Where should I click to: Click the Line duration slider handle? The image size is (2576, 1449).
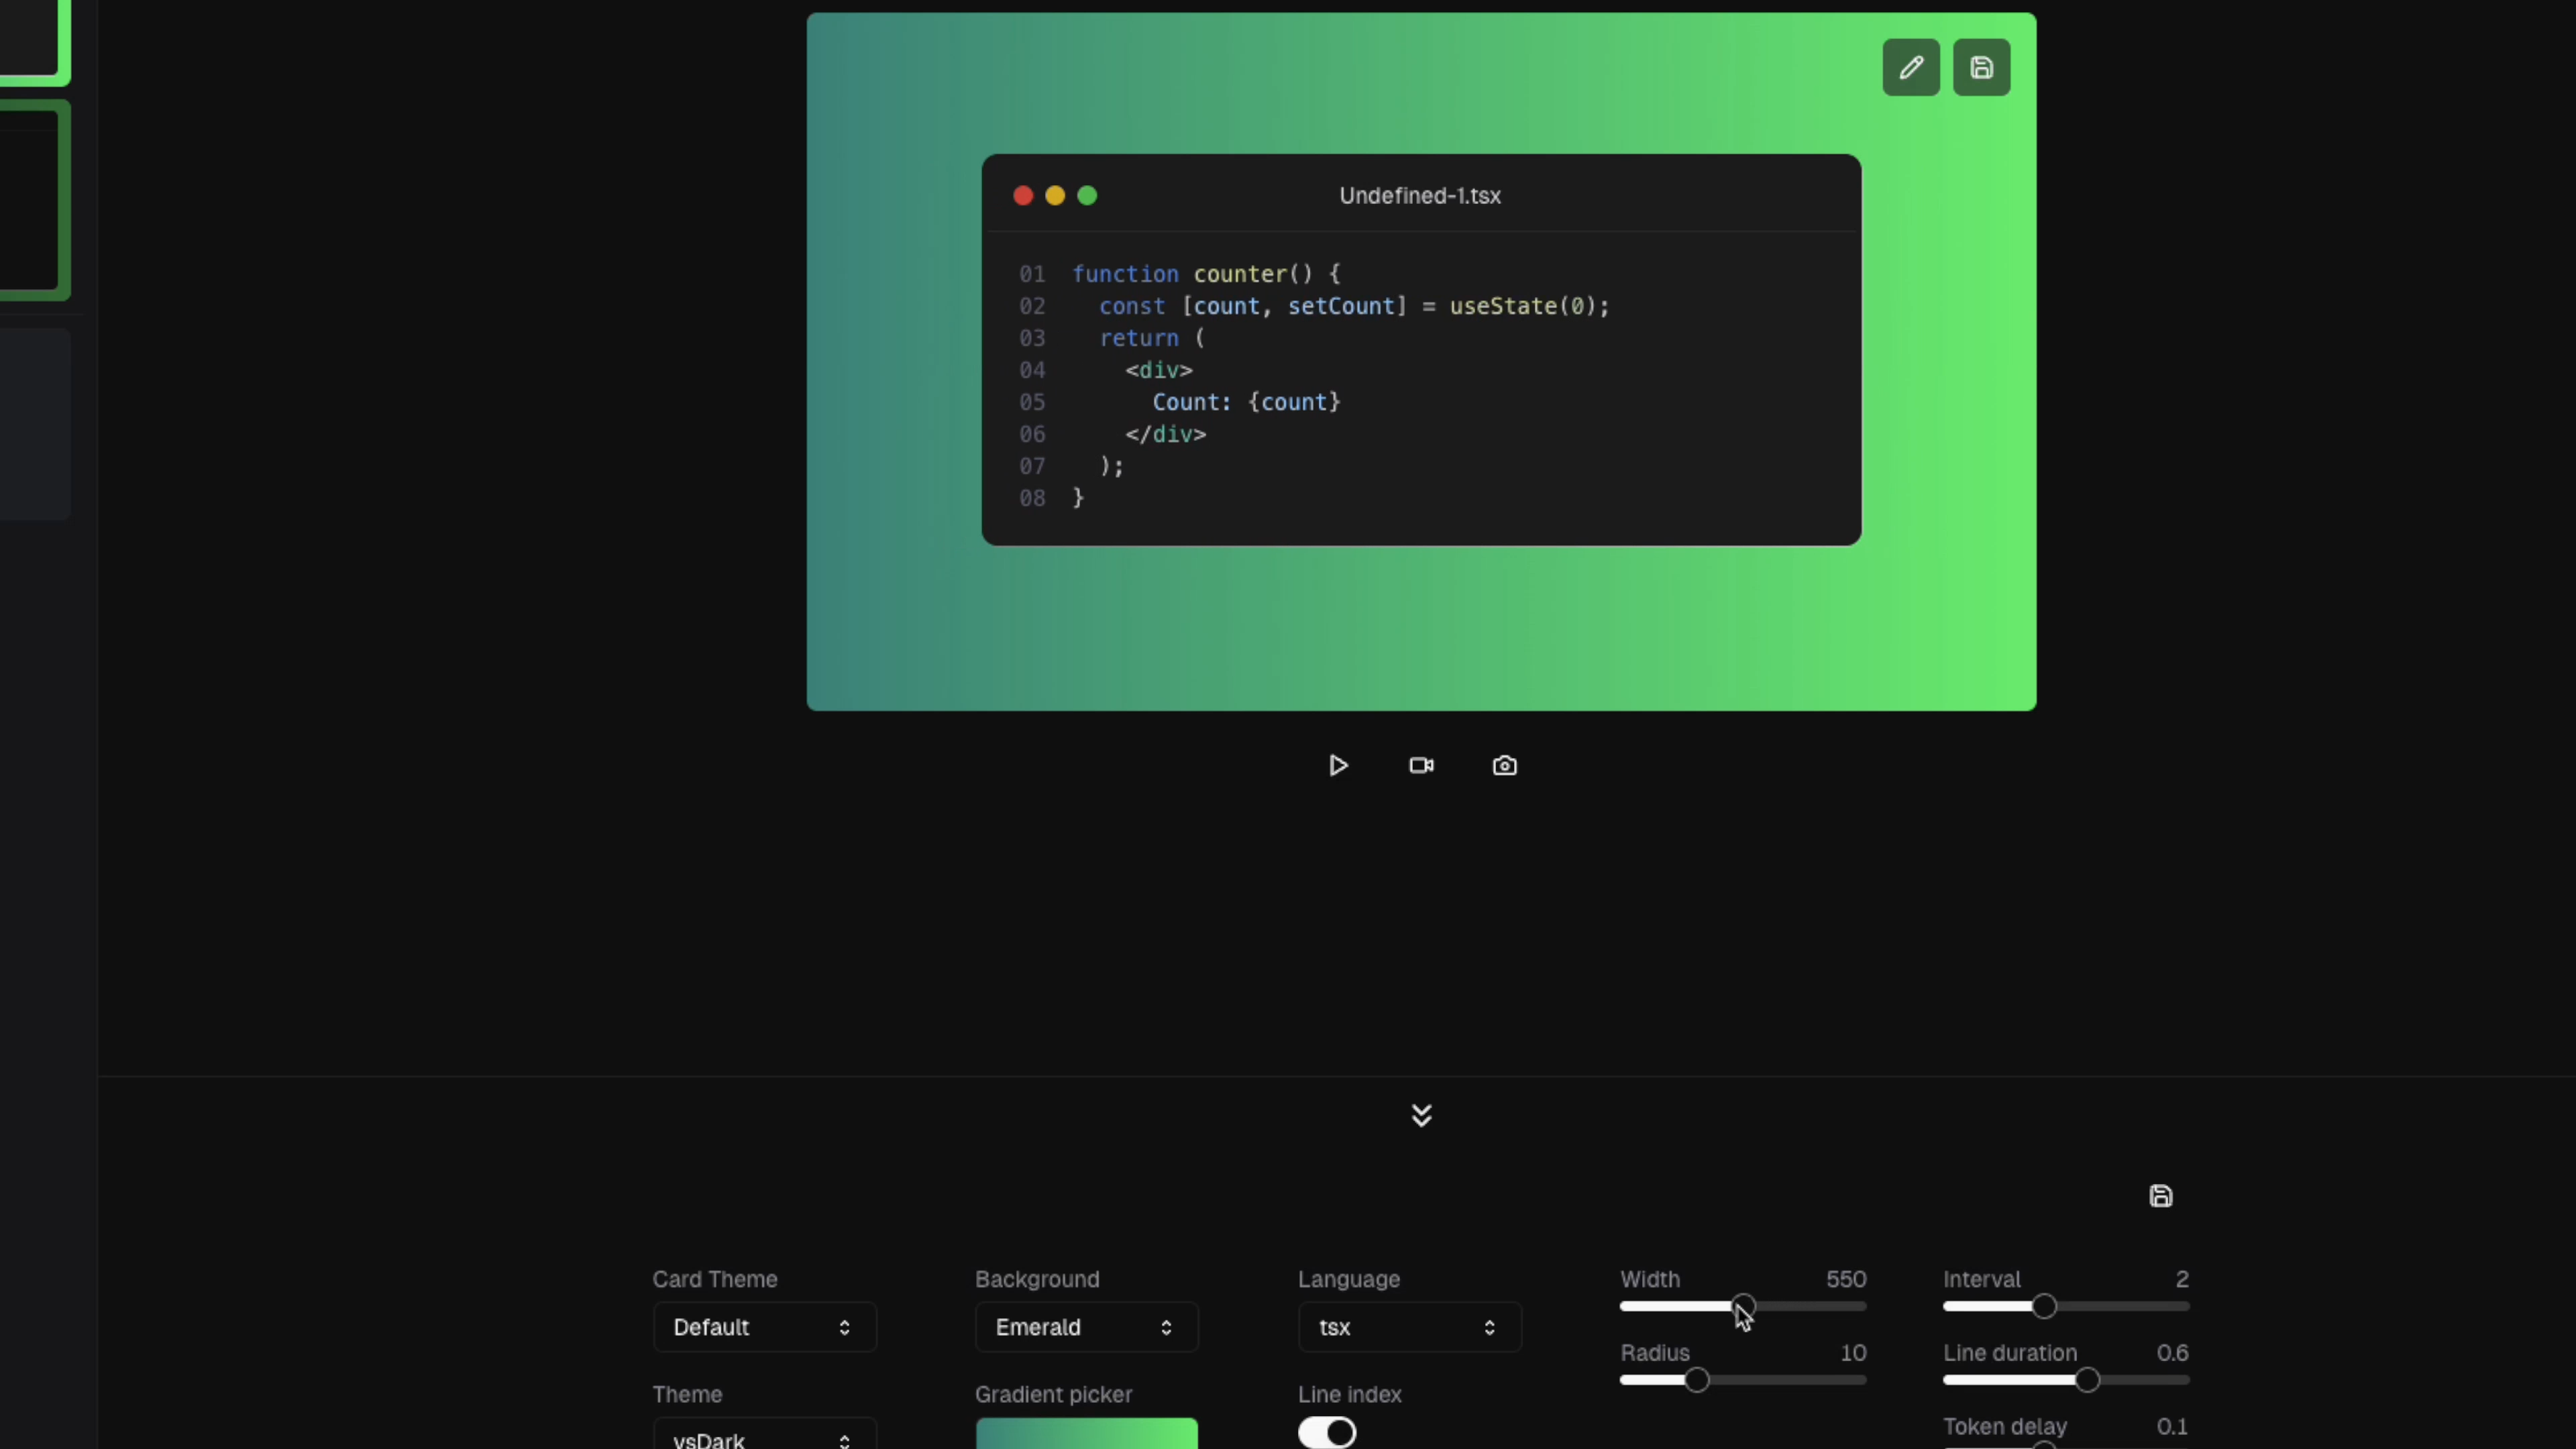click(x=2087, y=1380)
